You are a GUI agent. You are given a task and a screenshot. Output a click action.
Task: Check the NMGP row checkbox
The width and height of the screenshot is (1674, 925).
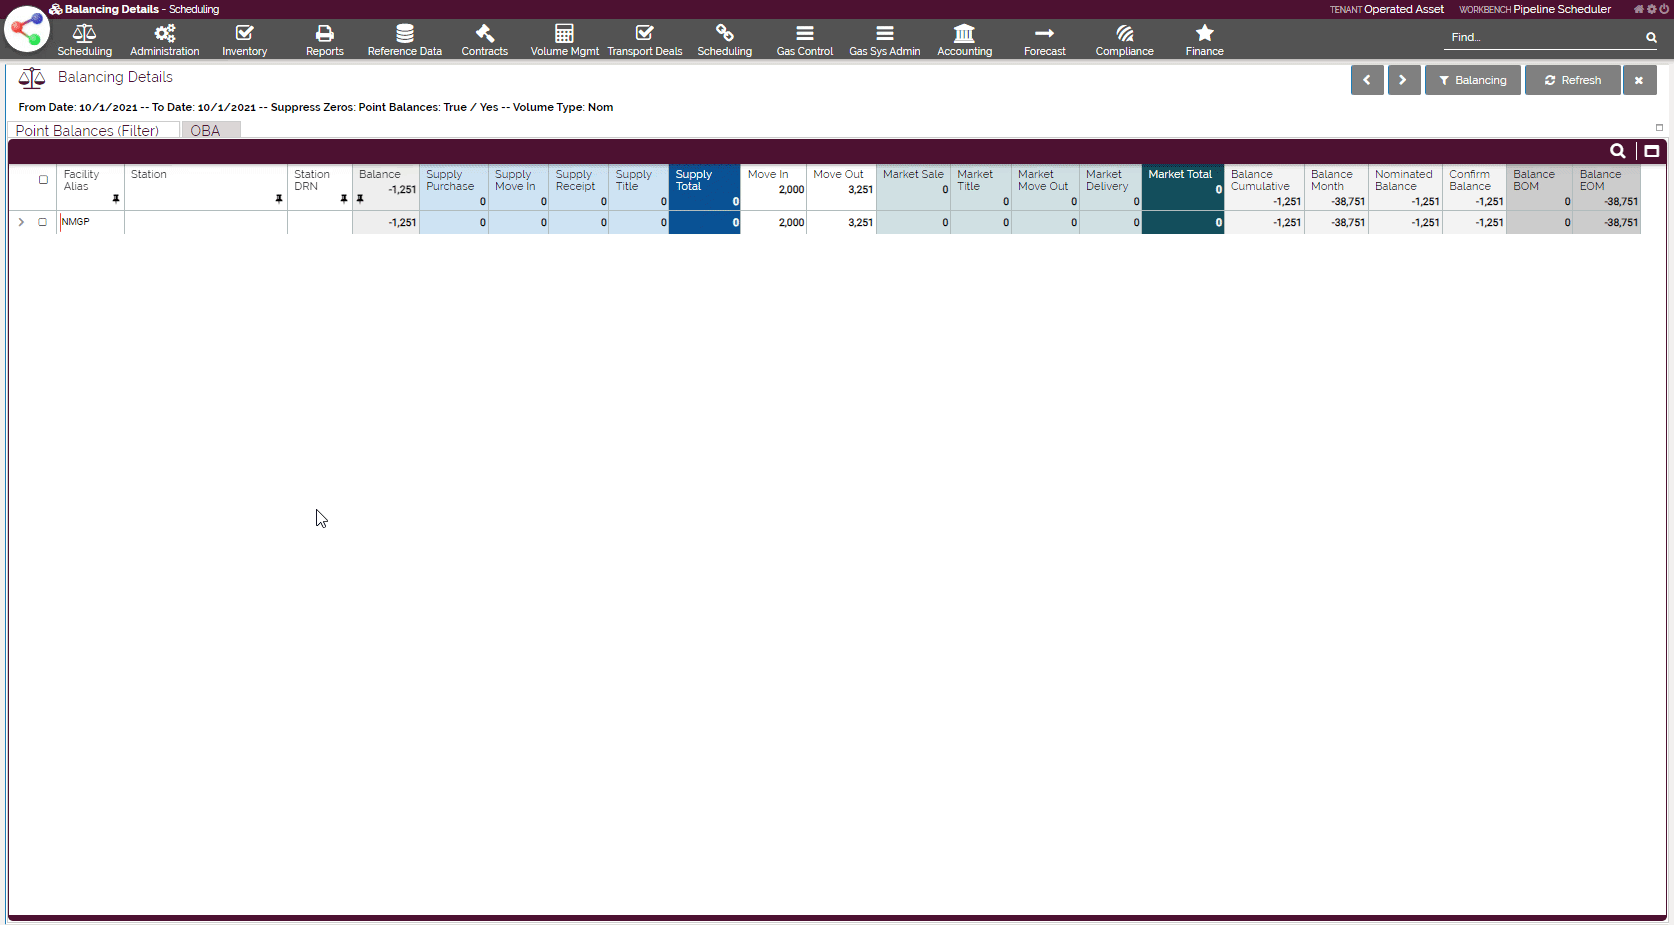pos(43,222)
